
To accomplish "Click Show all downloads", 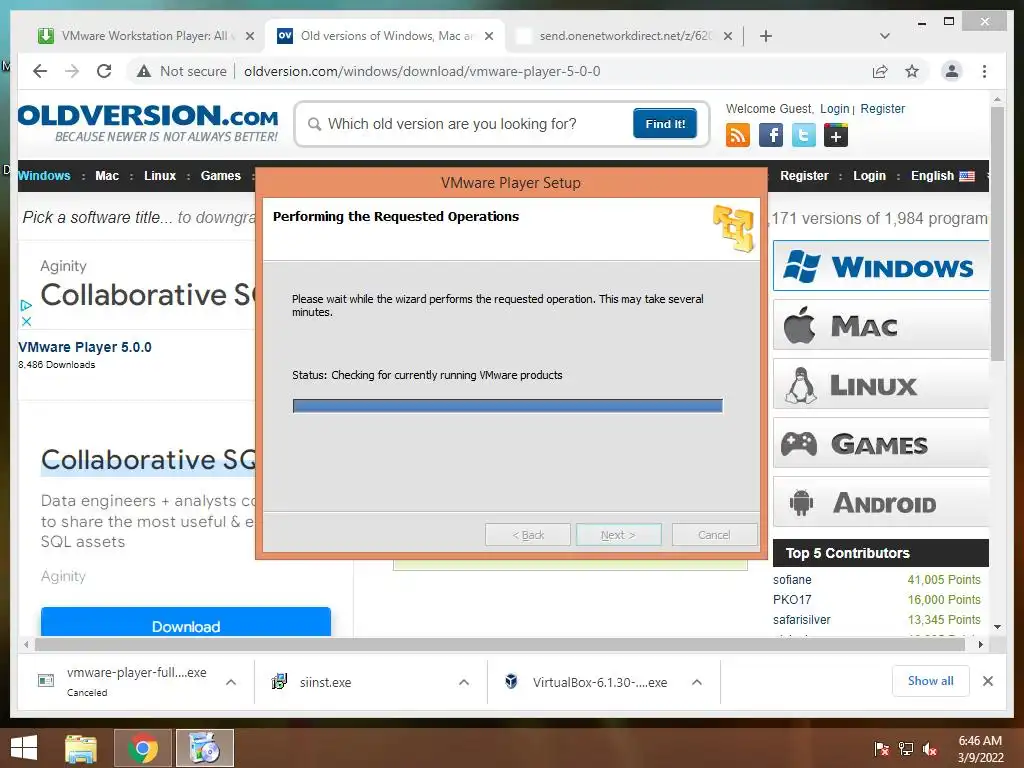I will click(931, 681).
